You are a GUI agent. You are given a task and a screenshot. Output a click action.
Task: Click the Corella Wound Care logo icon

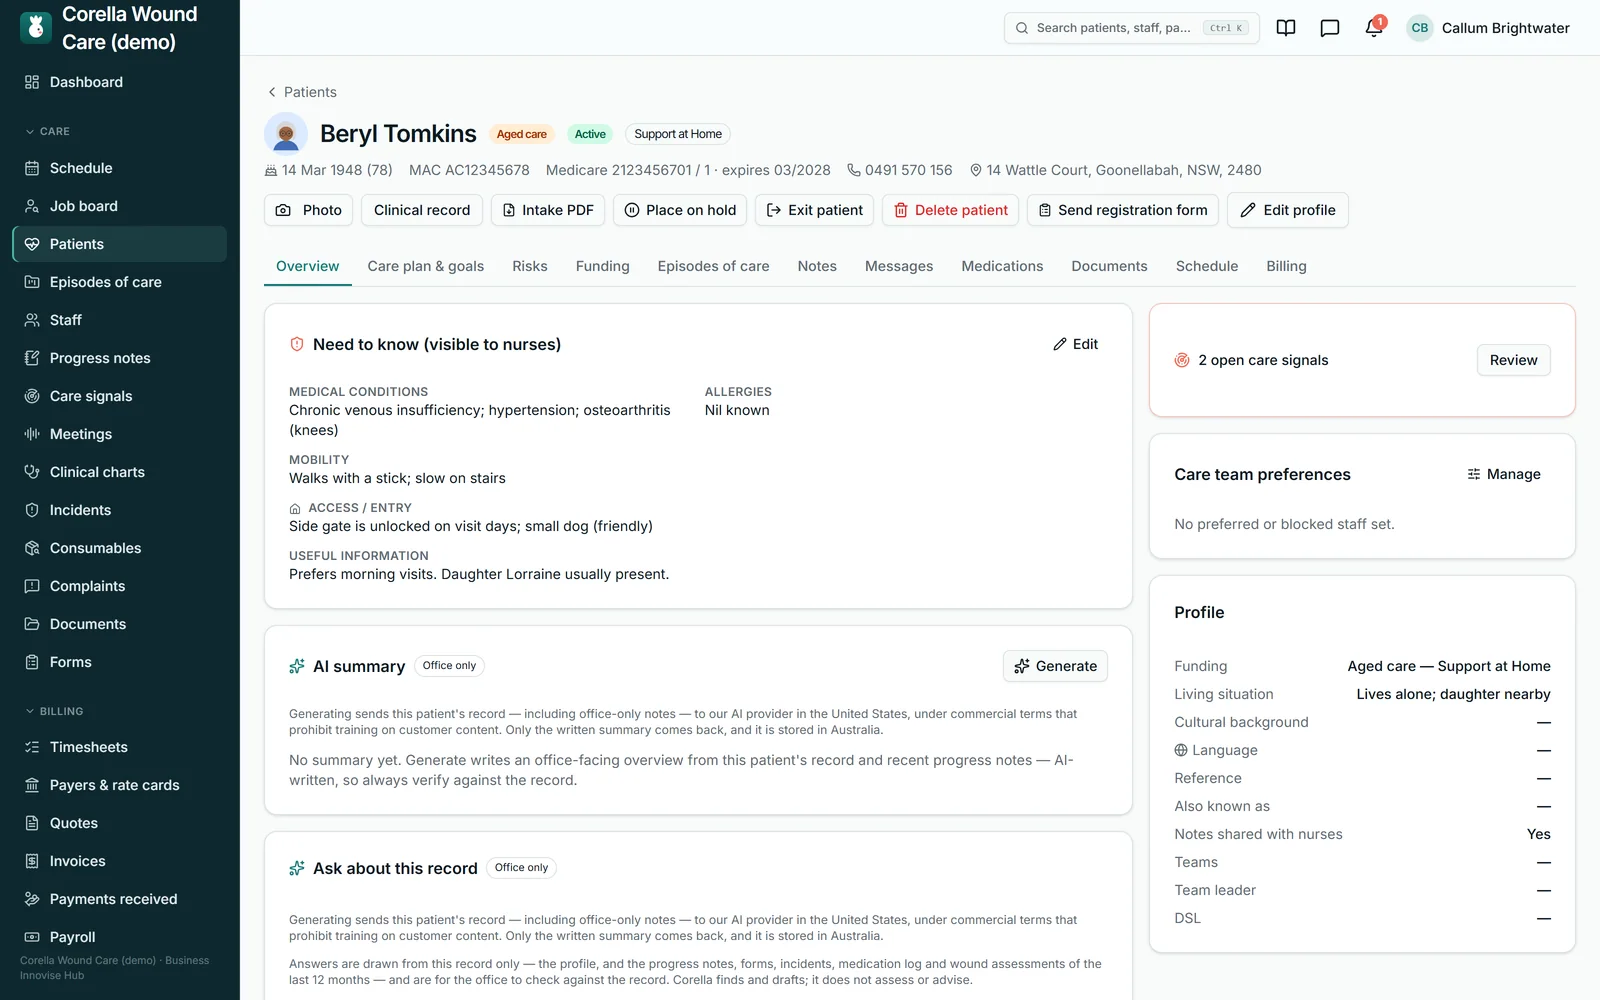click(36, 28)
